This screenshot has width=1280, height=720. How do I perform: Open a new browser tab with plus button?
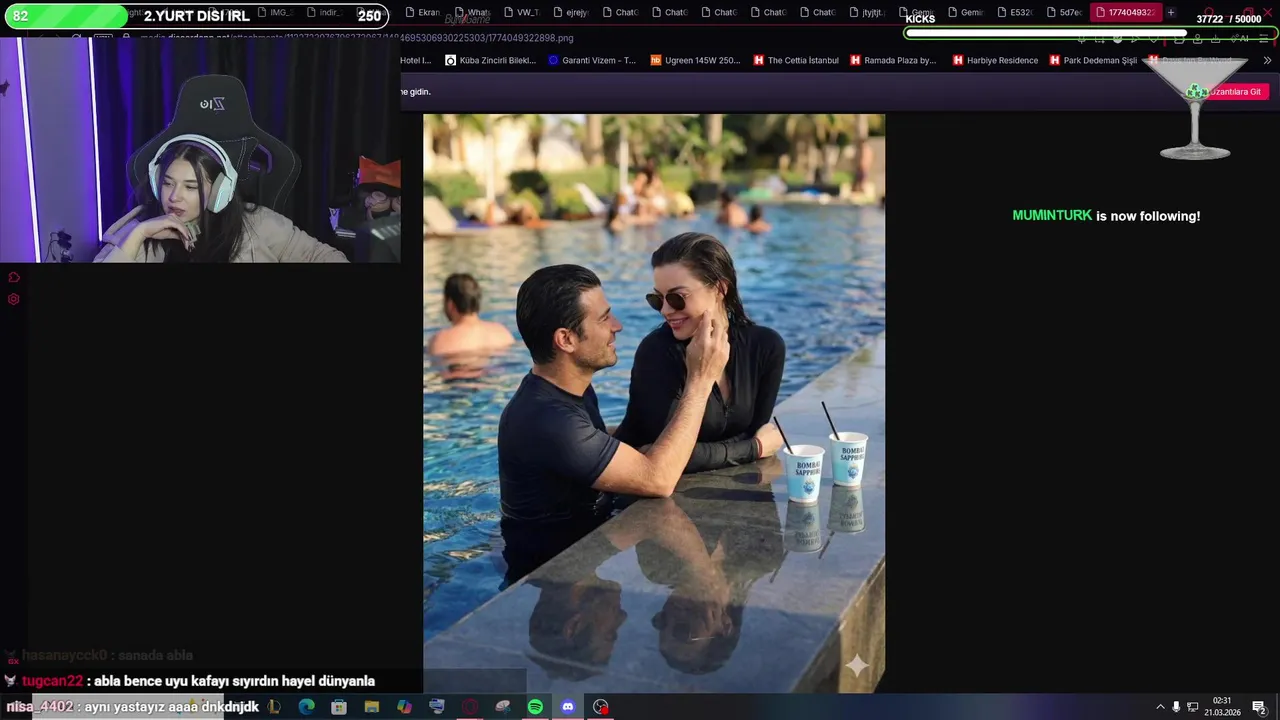tap(1171, 12)
